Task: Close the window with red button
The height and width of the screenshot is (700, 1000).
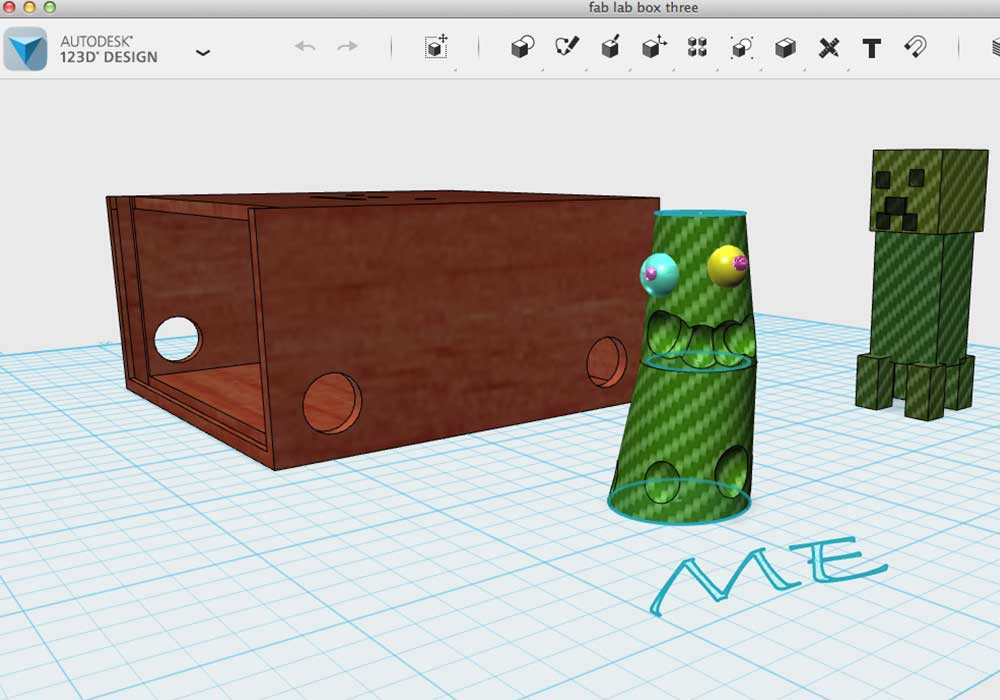Action: click(x=9, y=7)
